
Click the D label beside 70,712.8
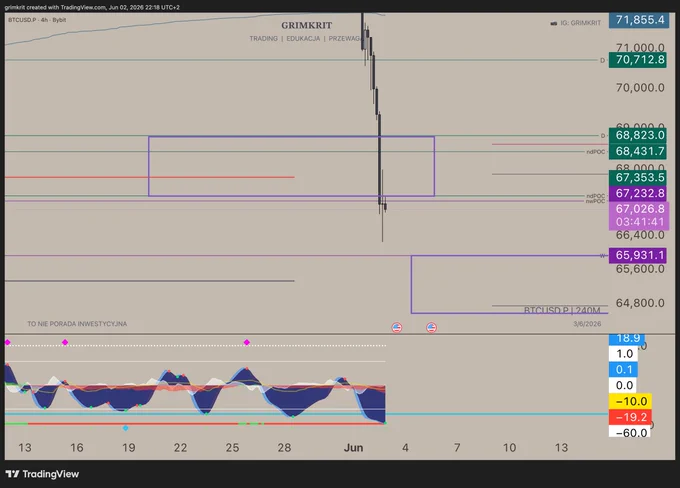coord(602,60)
